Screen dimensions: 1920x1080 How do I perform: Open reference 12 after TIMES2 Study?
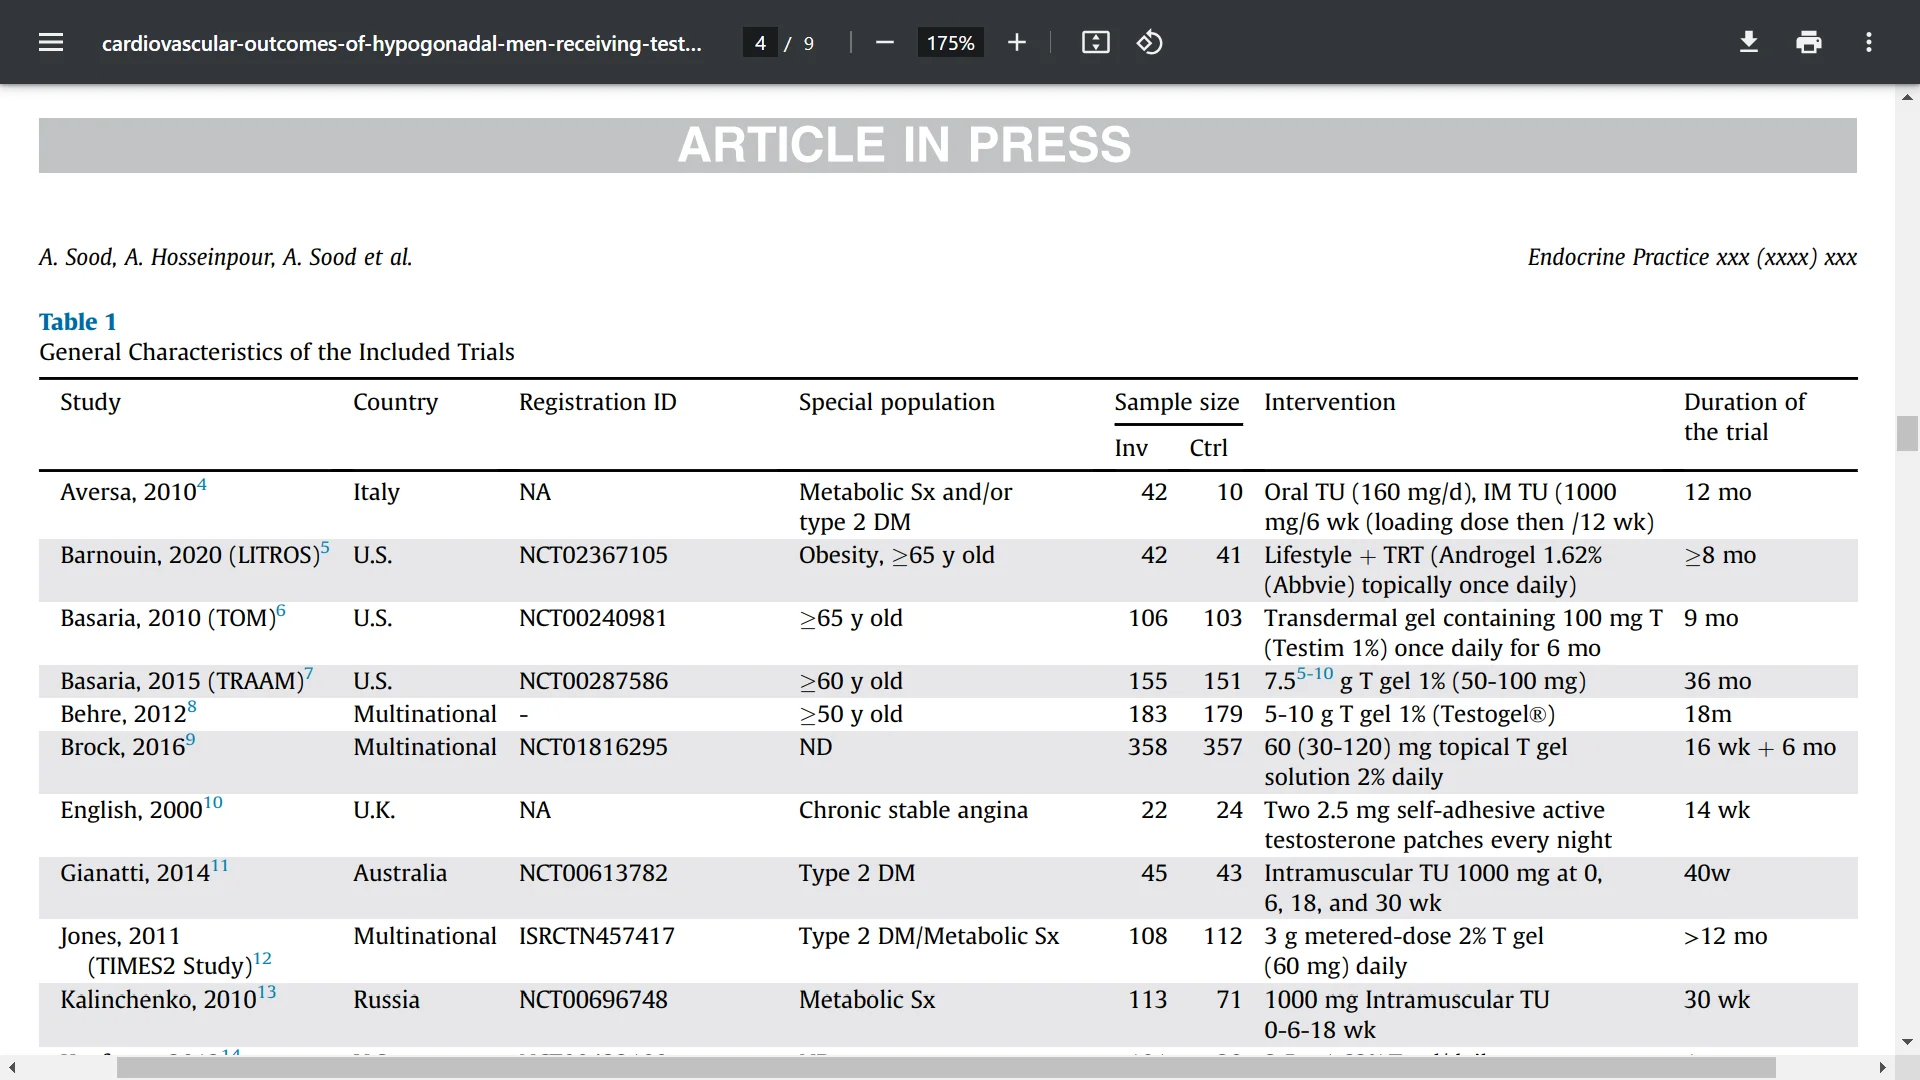[x=262, y=959]
